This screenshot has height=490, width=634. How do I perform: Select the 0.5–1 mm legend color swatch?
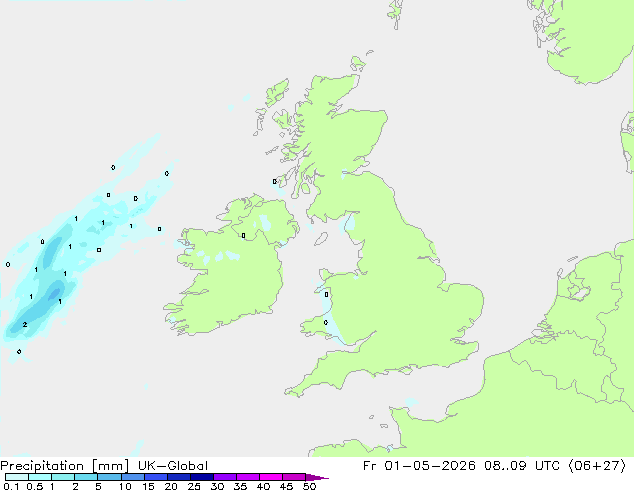40,477
